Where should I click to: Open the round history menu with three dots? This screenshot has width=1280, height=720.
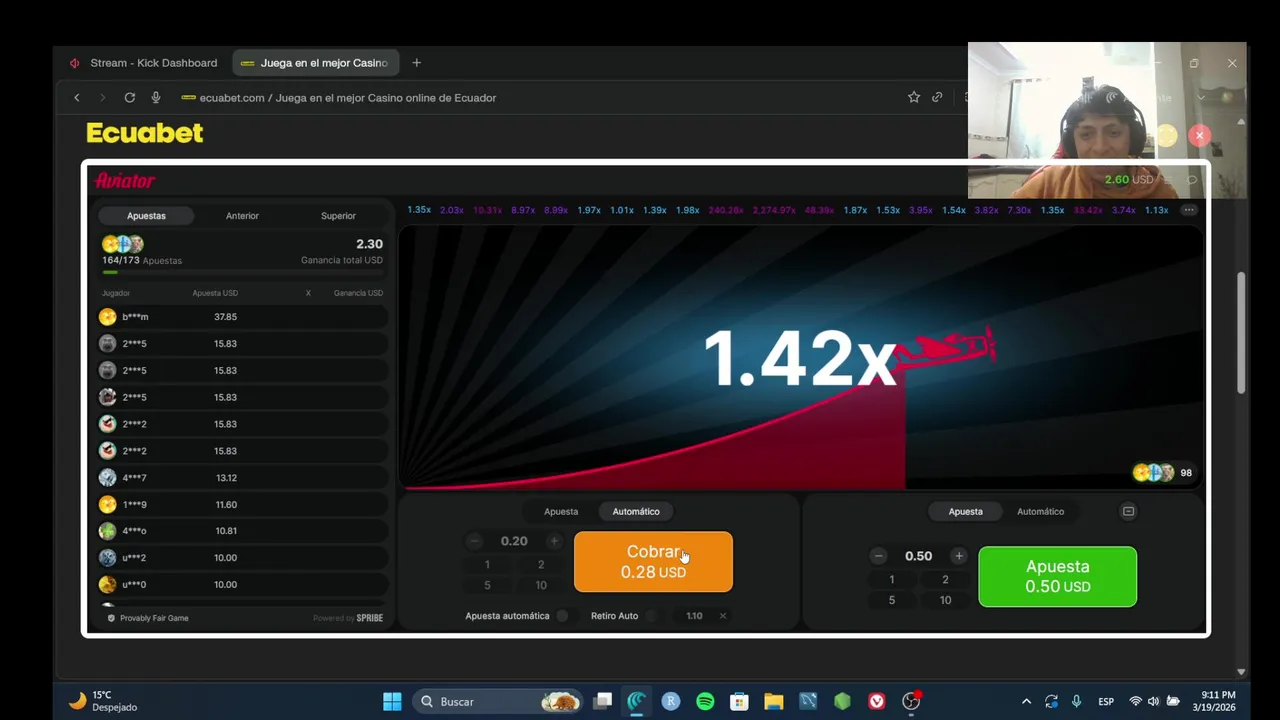pyautogui.click(x=1188, y=210)
